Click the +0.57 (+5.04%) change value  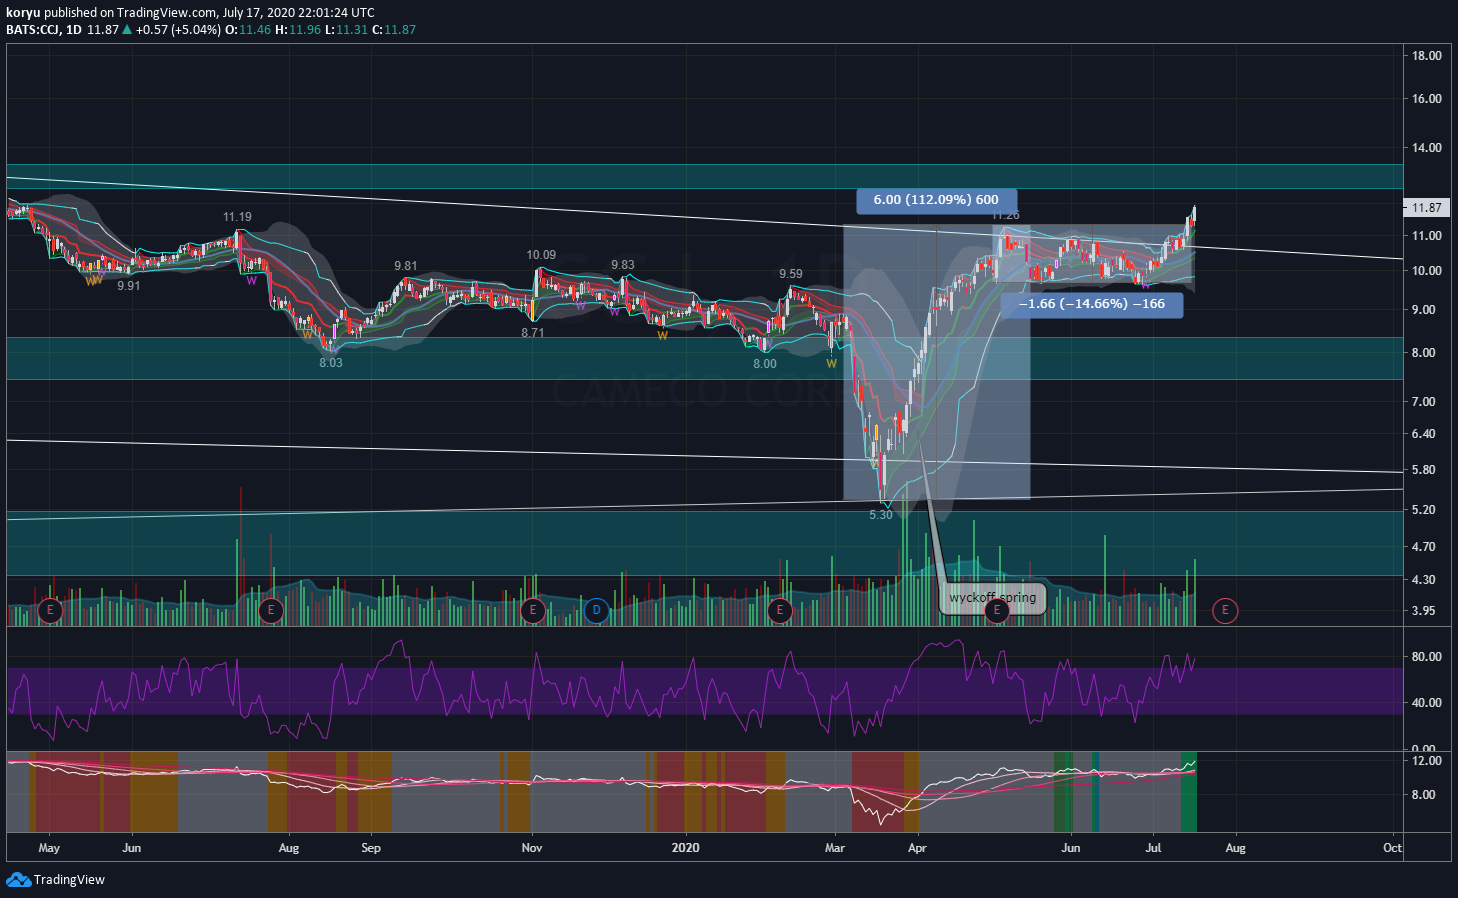(x=178, y=30)
